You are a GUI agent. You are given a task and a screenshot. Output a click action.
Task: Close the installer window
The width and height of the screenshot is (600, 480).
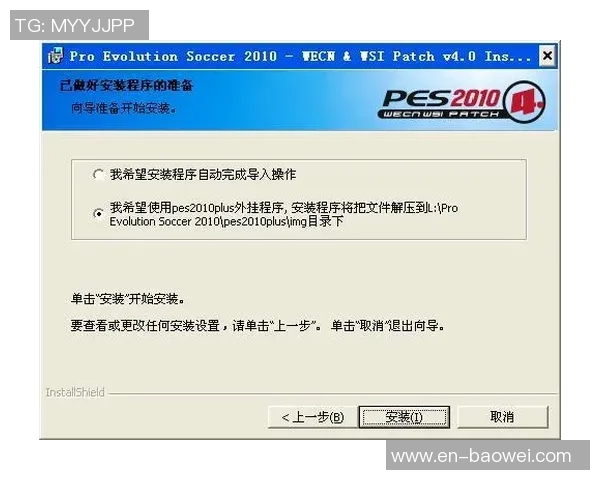(x=547, y=56)
